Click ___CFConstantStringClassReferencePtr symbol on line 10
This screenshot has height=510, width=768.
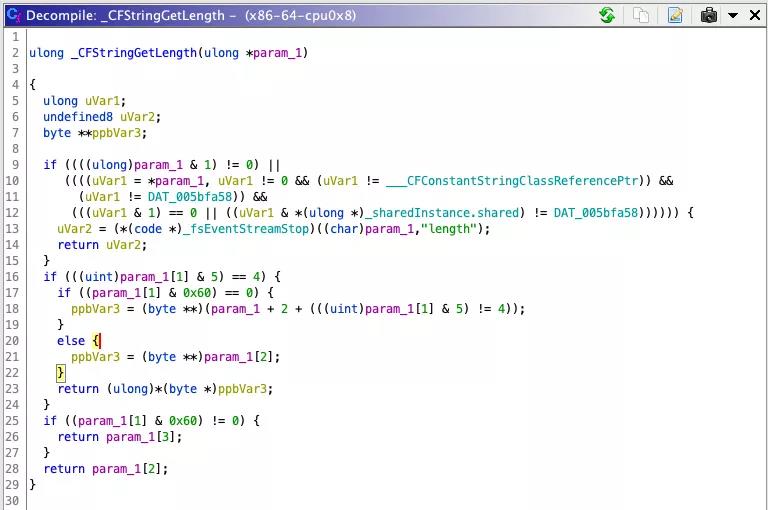512,181
